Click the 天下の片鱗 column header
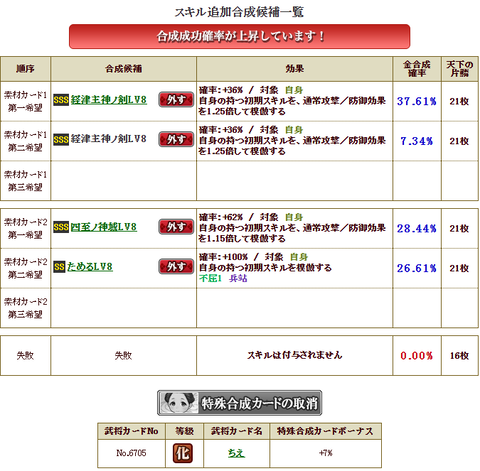This screenshot has height=471, width=480. (460, 69)
